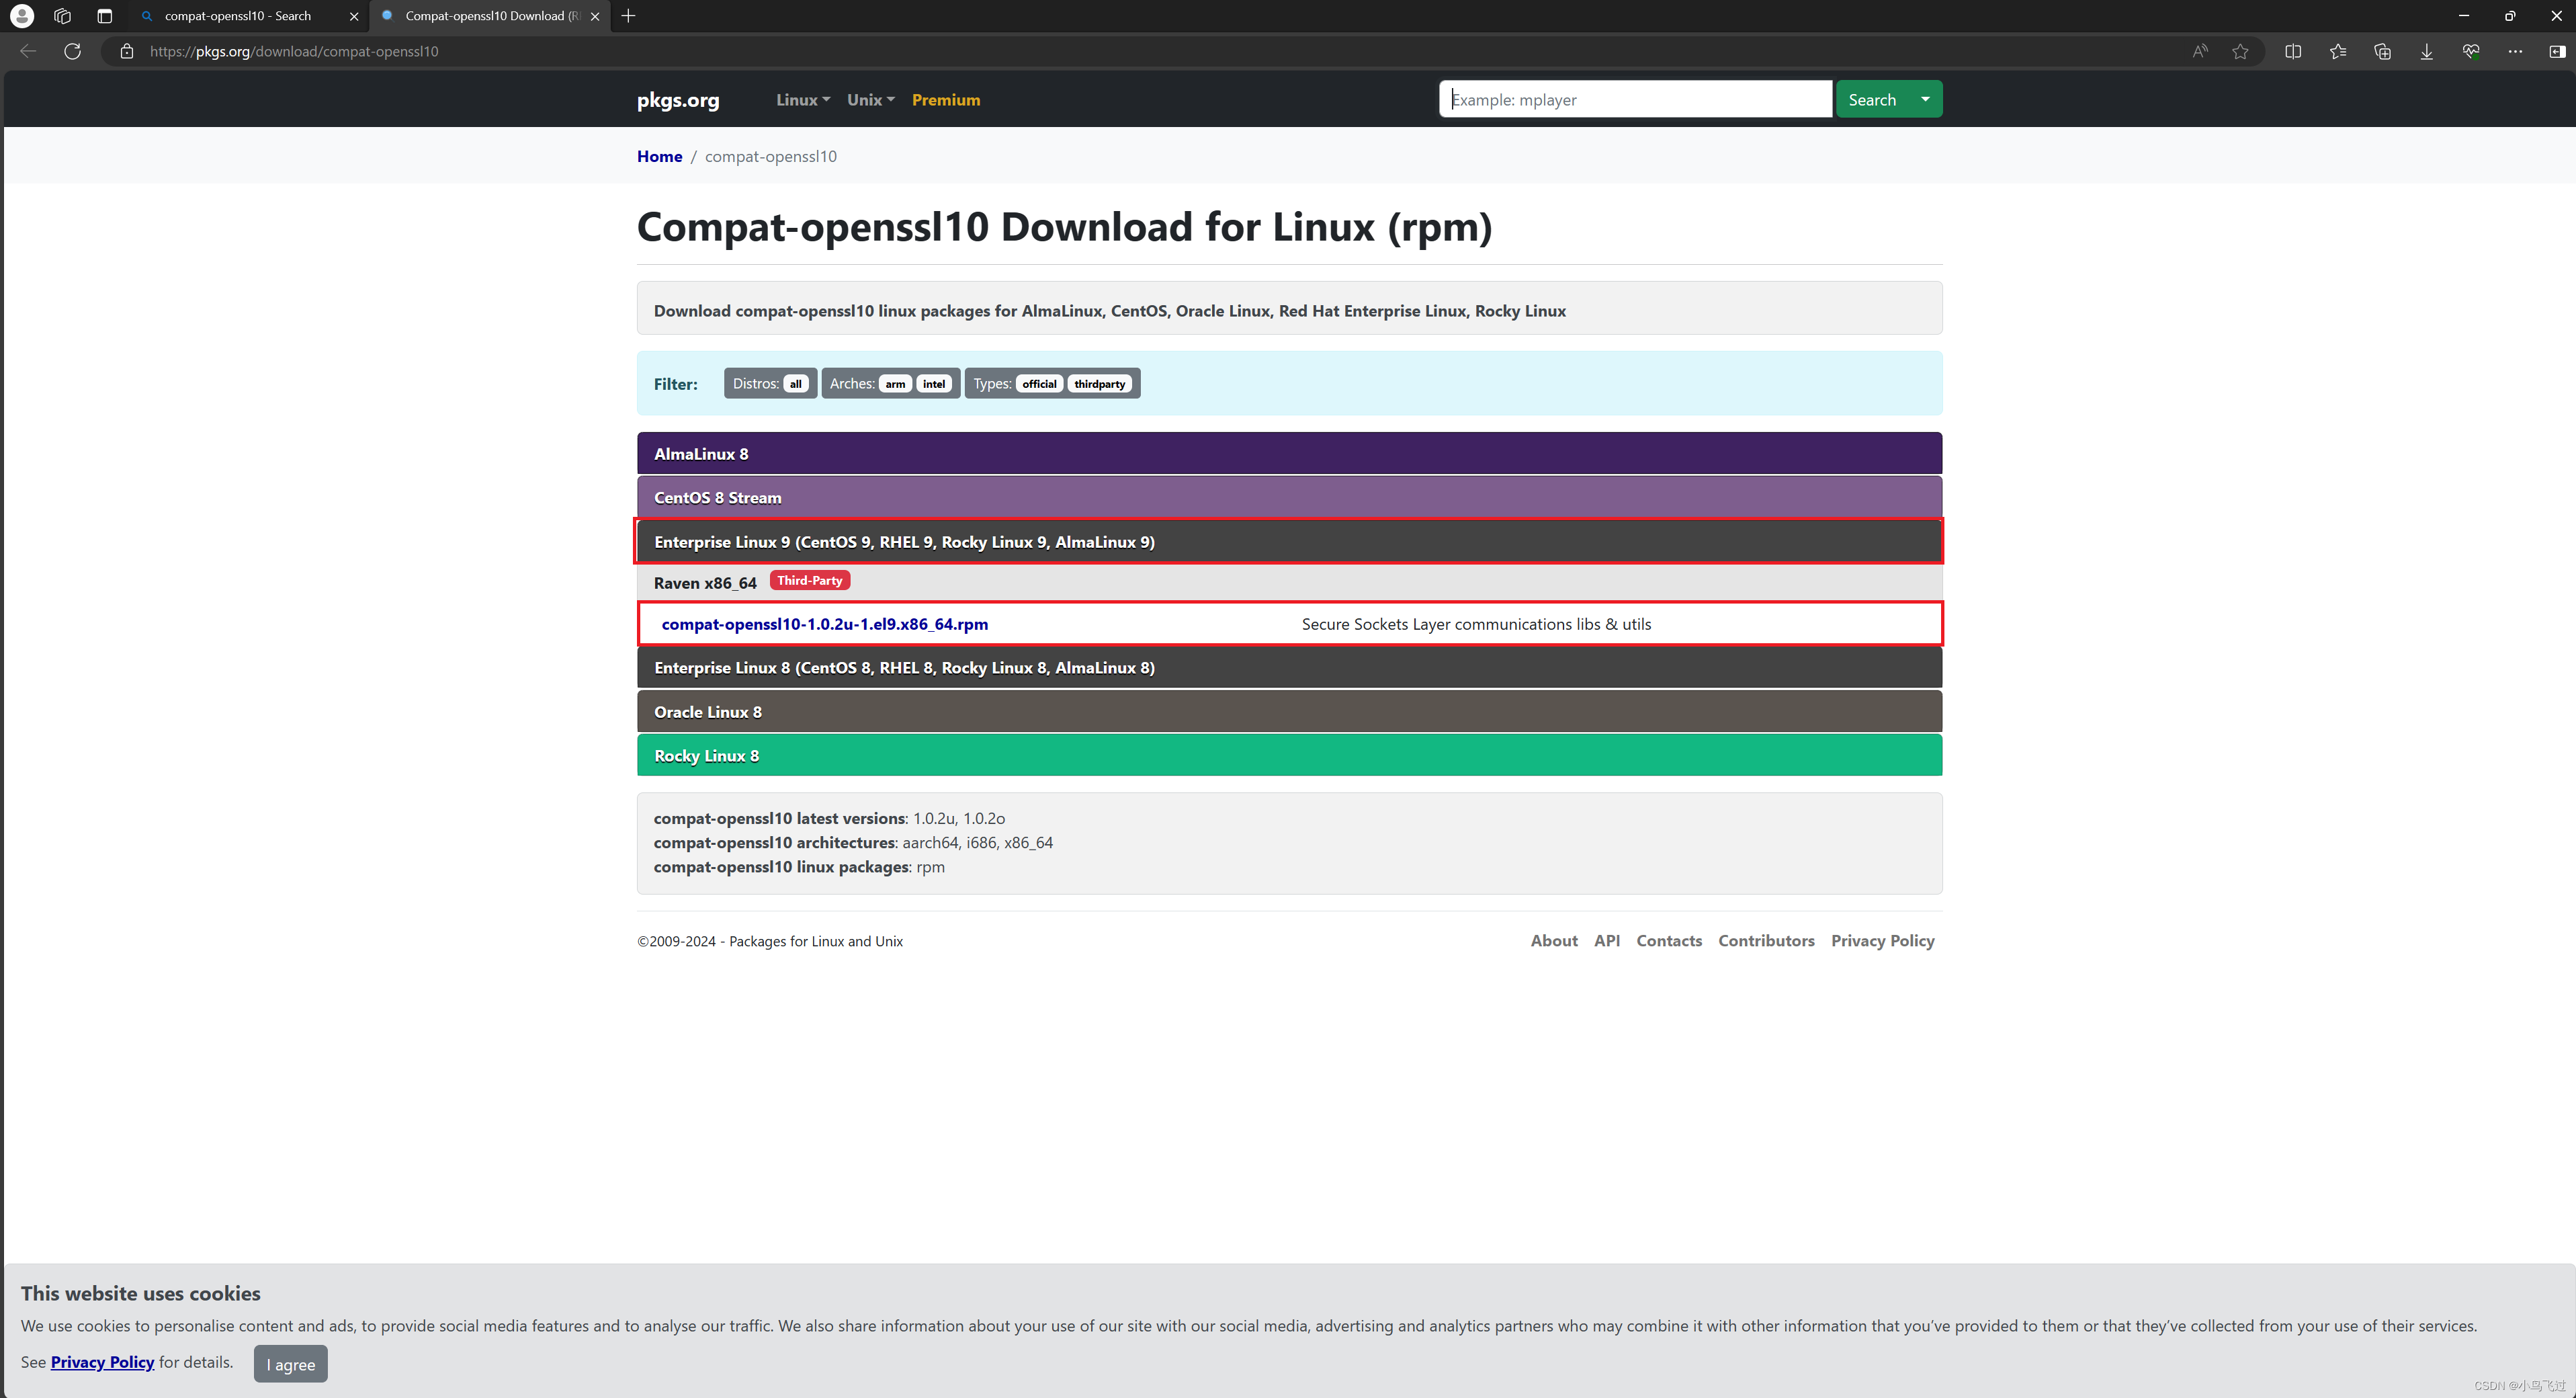The height and width of the screenshot is (1398, 2576).
Task: Click the browser back arrow
Action: tap(28, 51)
